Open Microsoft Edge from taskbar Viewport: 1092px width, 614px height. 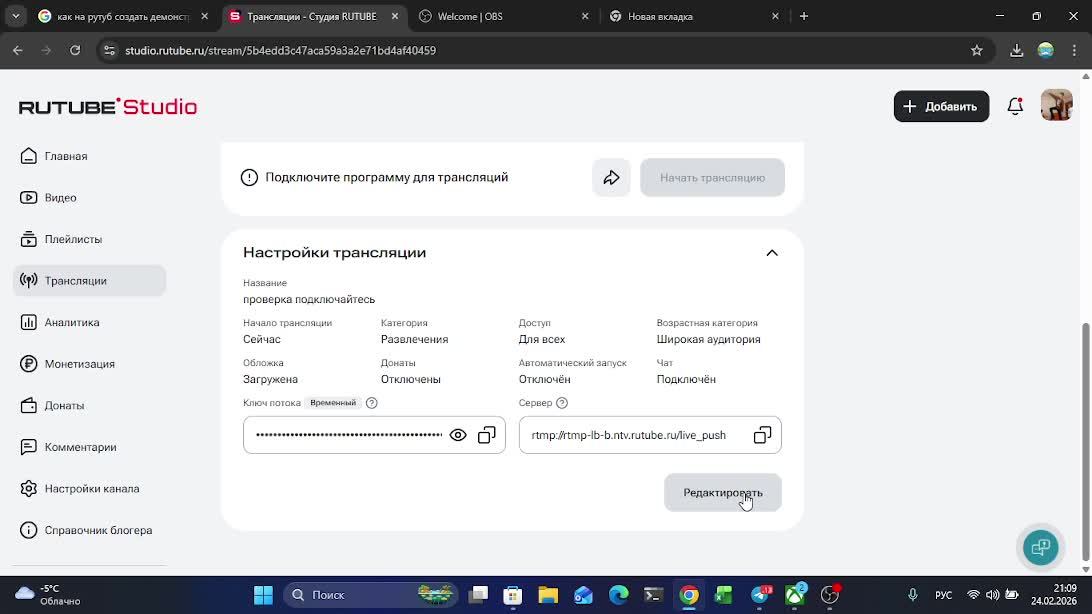coord(618,595)
